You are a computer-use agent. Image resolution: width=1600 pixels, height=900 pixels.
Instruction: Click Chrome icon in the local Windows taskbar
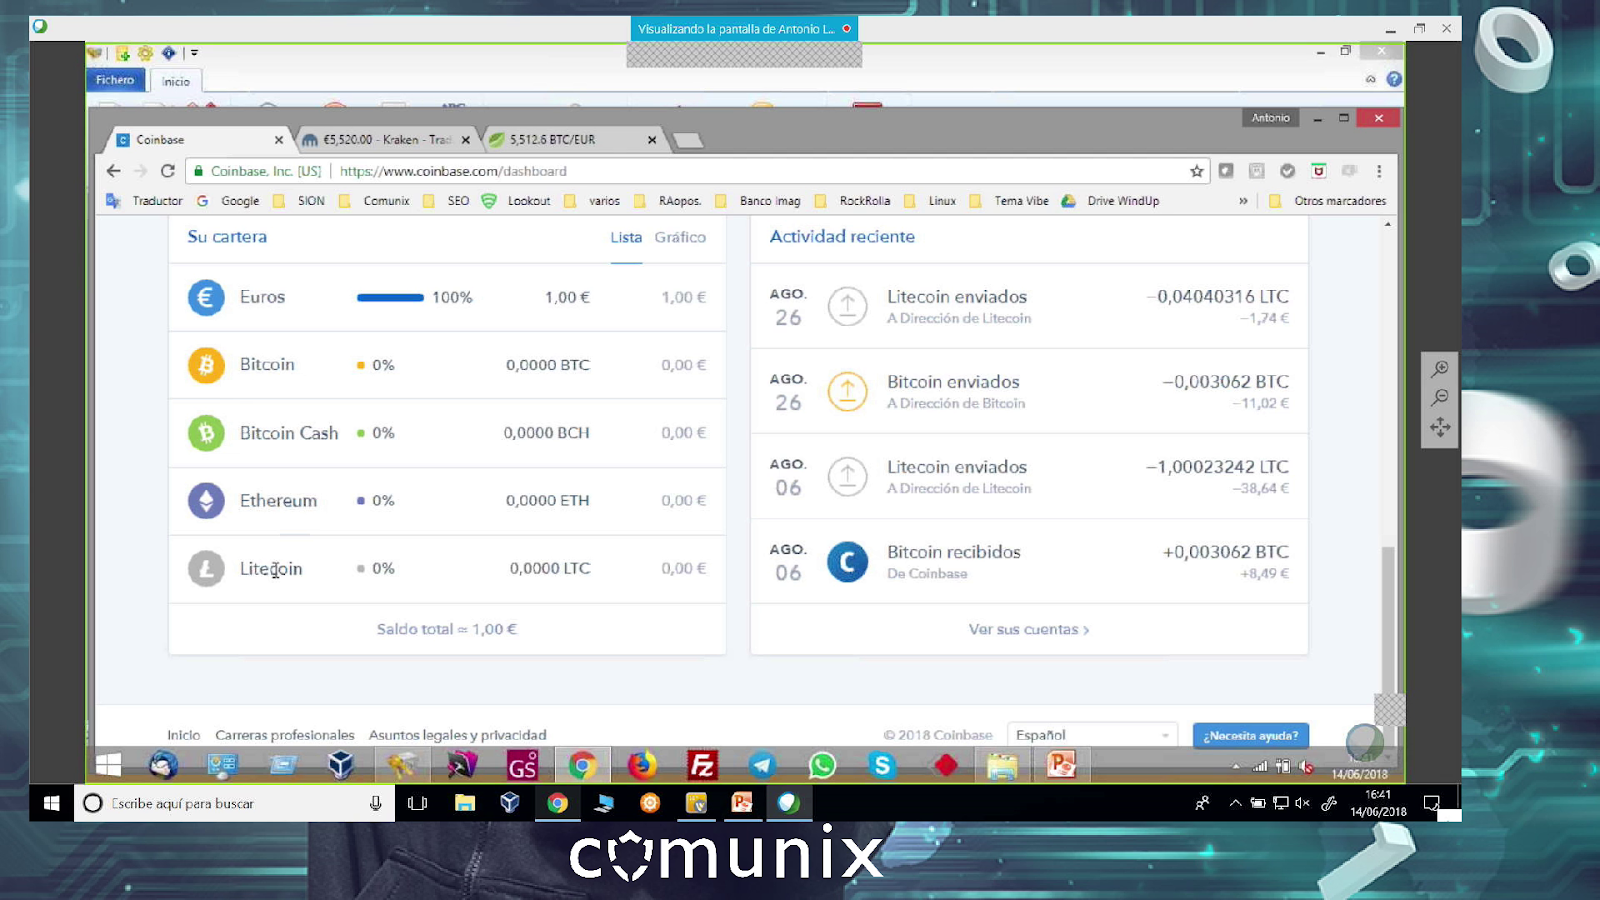point(557,803)
